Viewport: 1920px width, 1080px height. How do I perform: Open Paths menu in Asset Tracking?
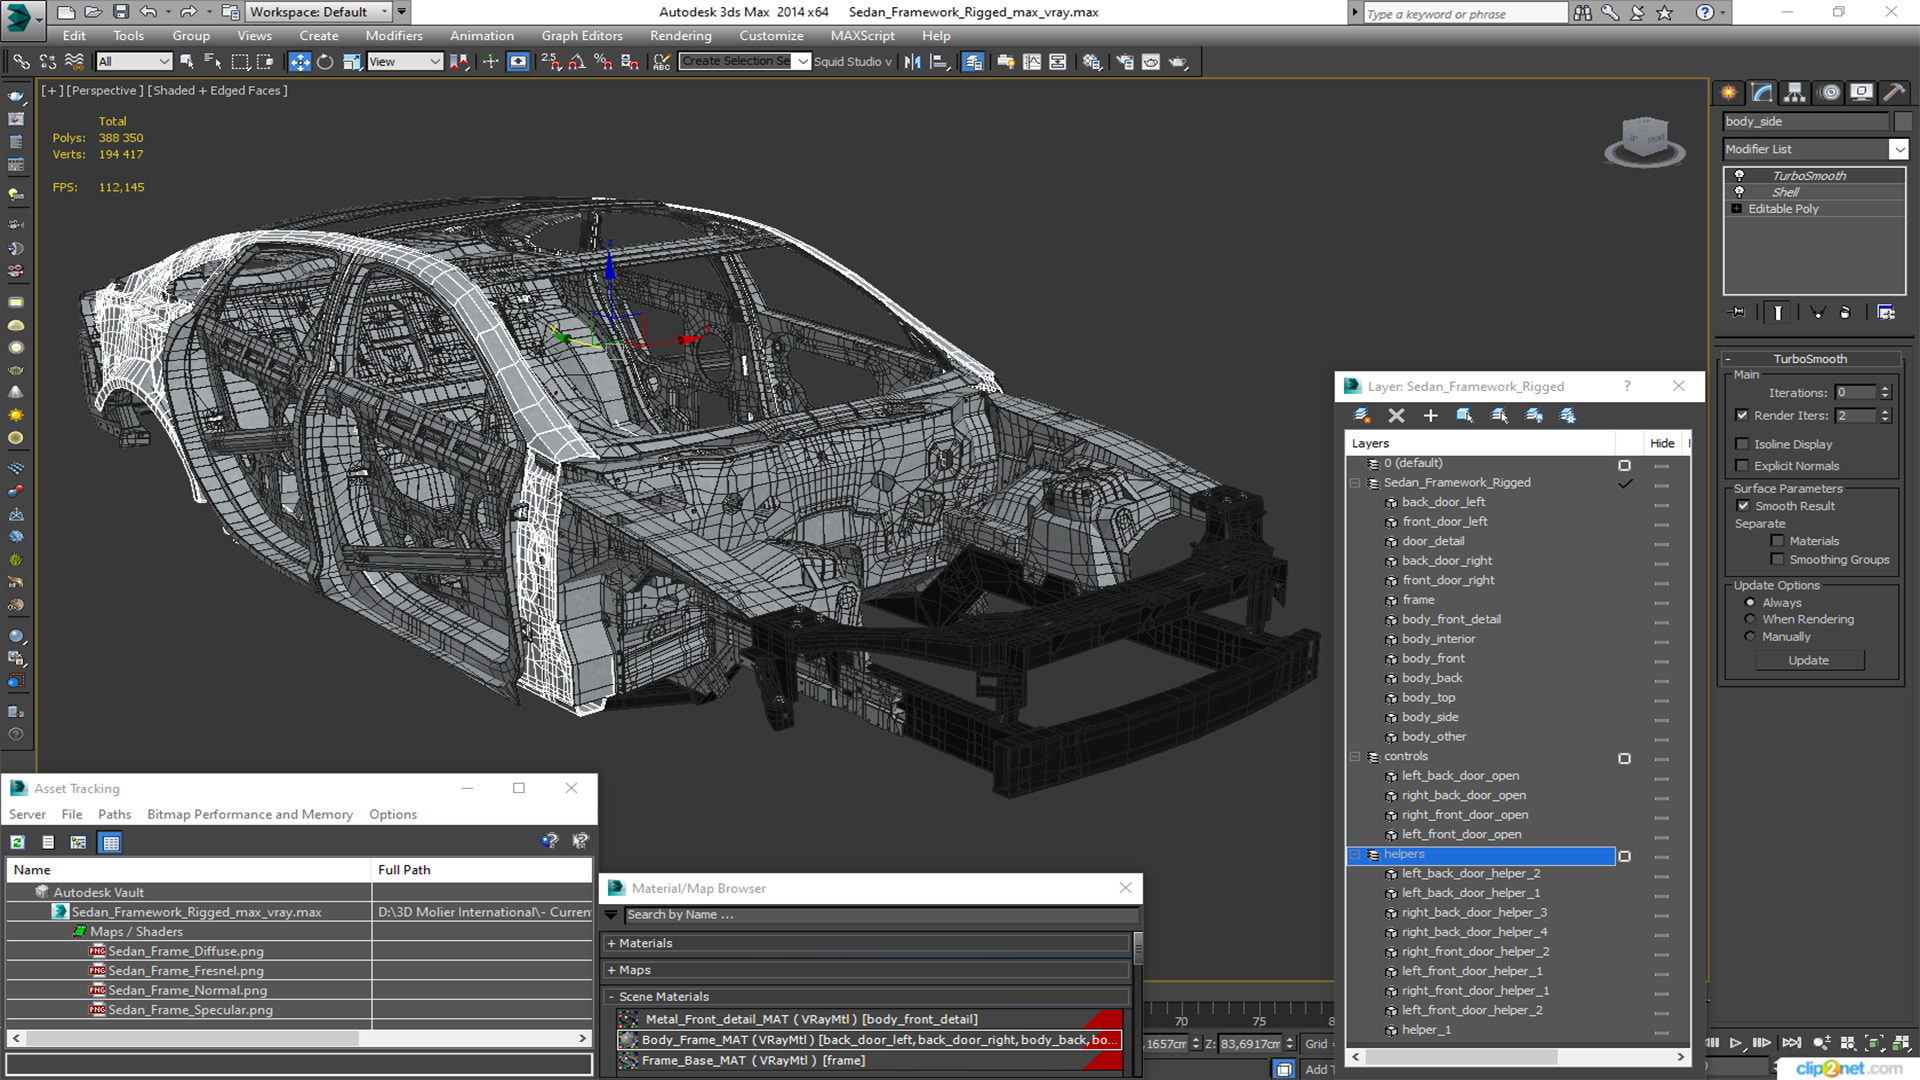tap(114, 814)
